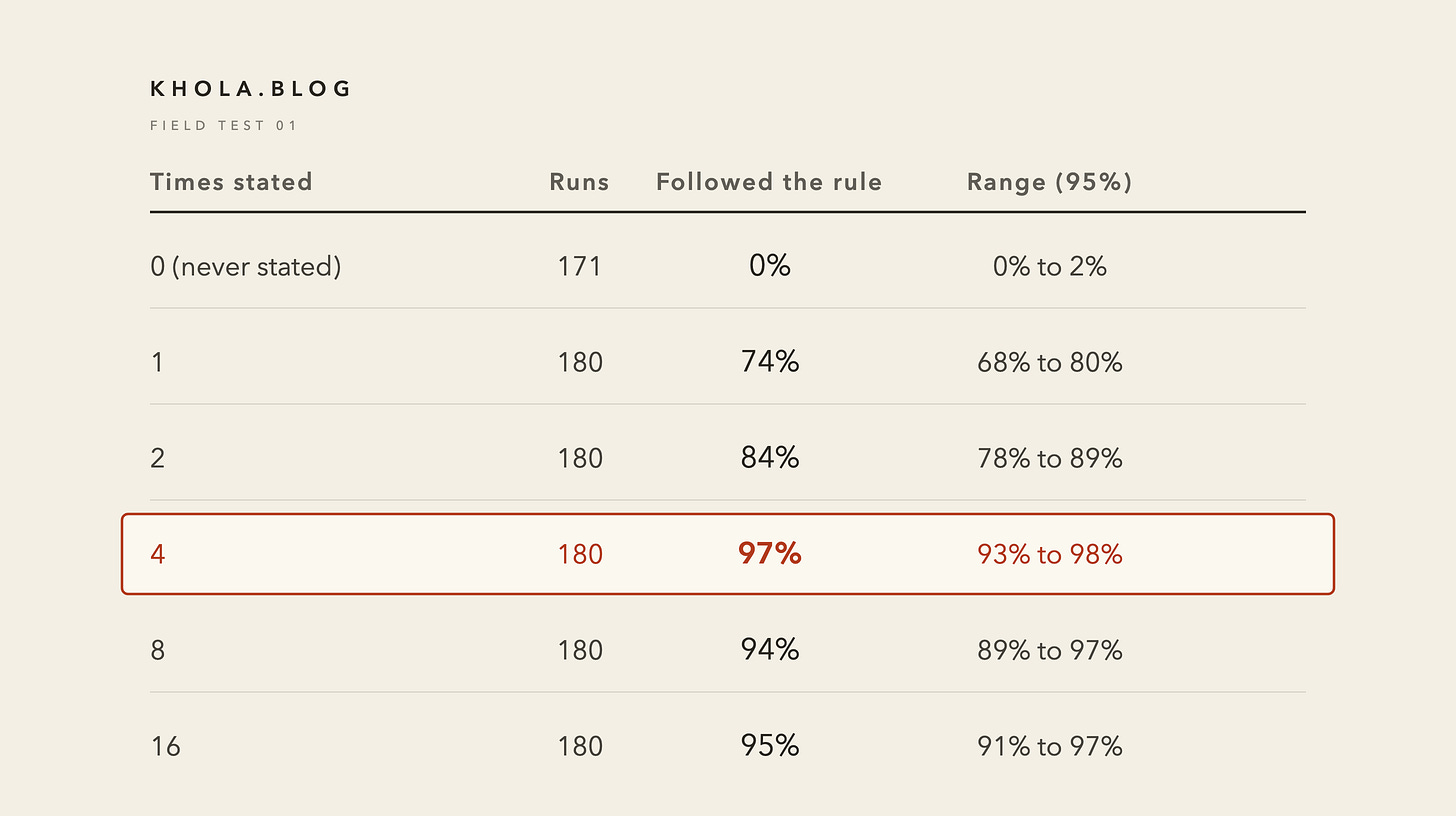Select the FIELD TEST 01 subtitle

224,126
